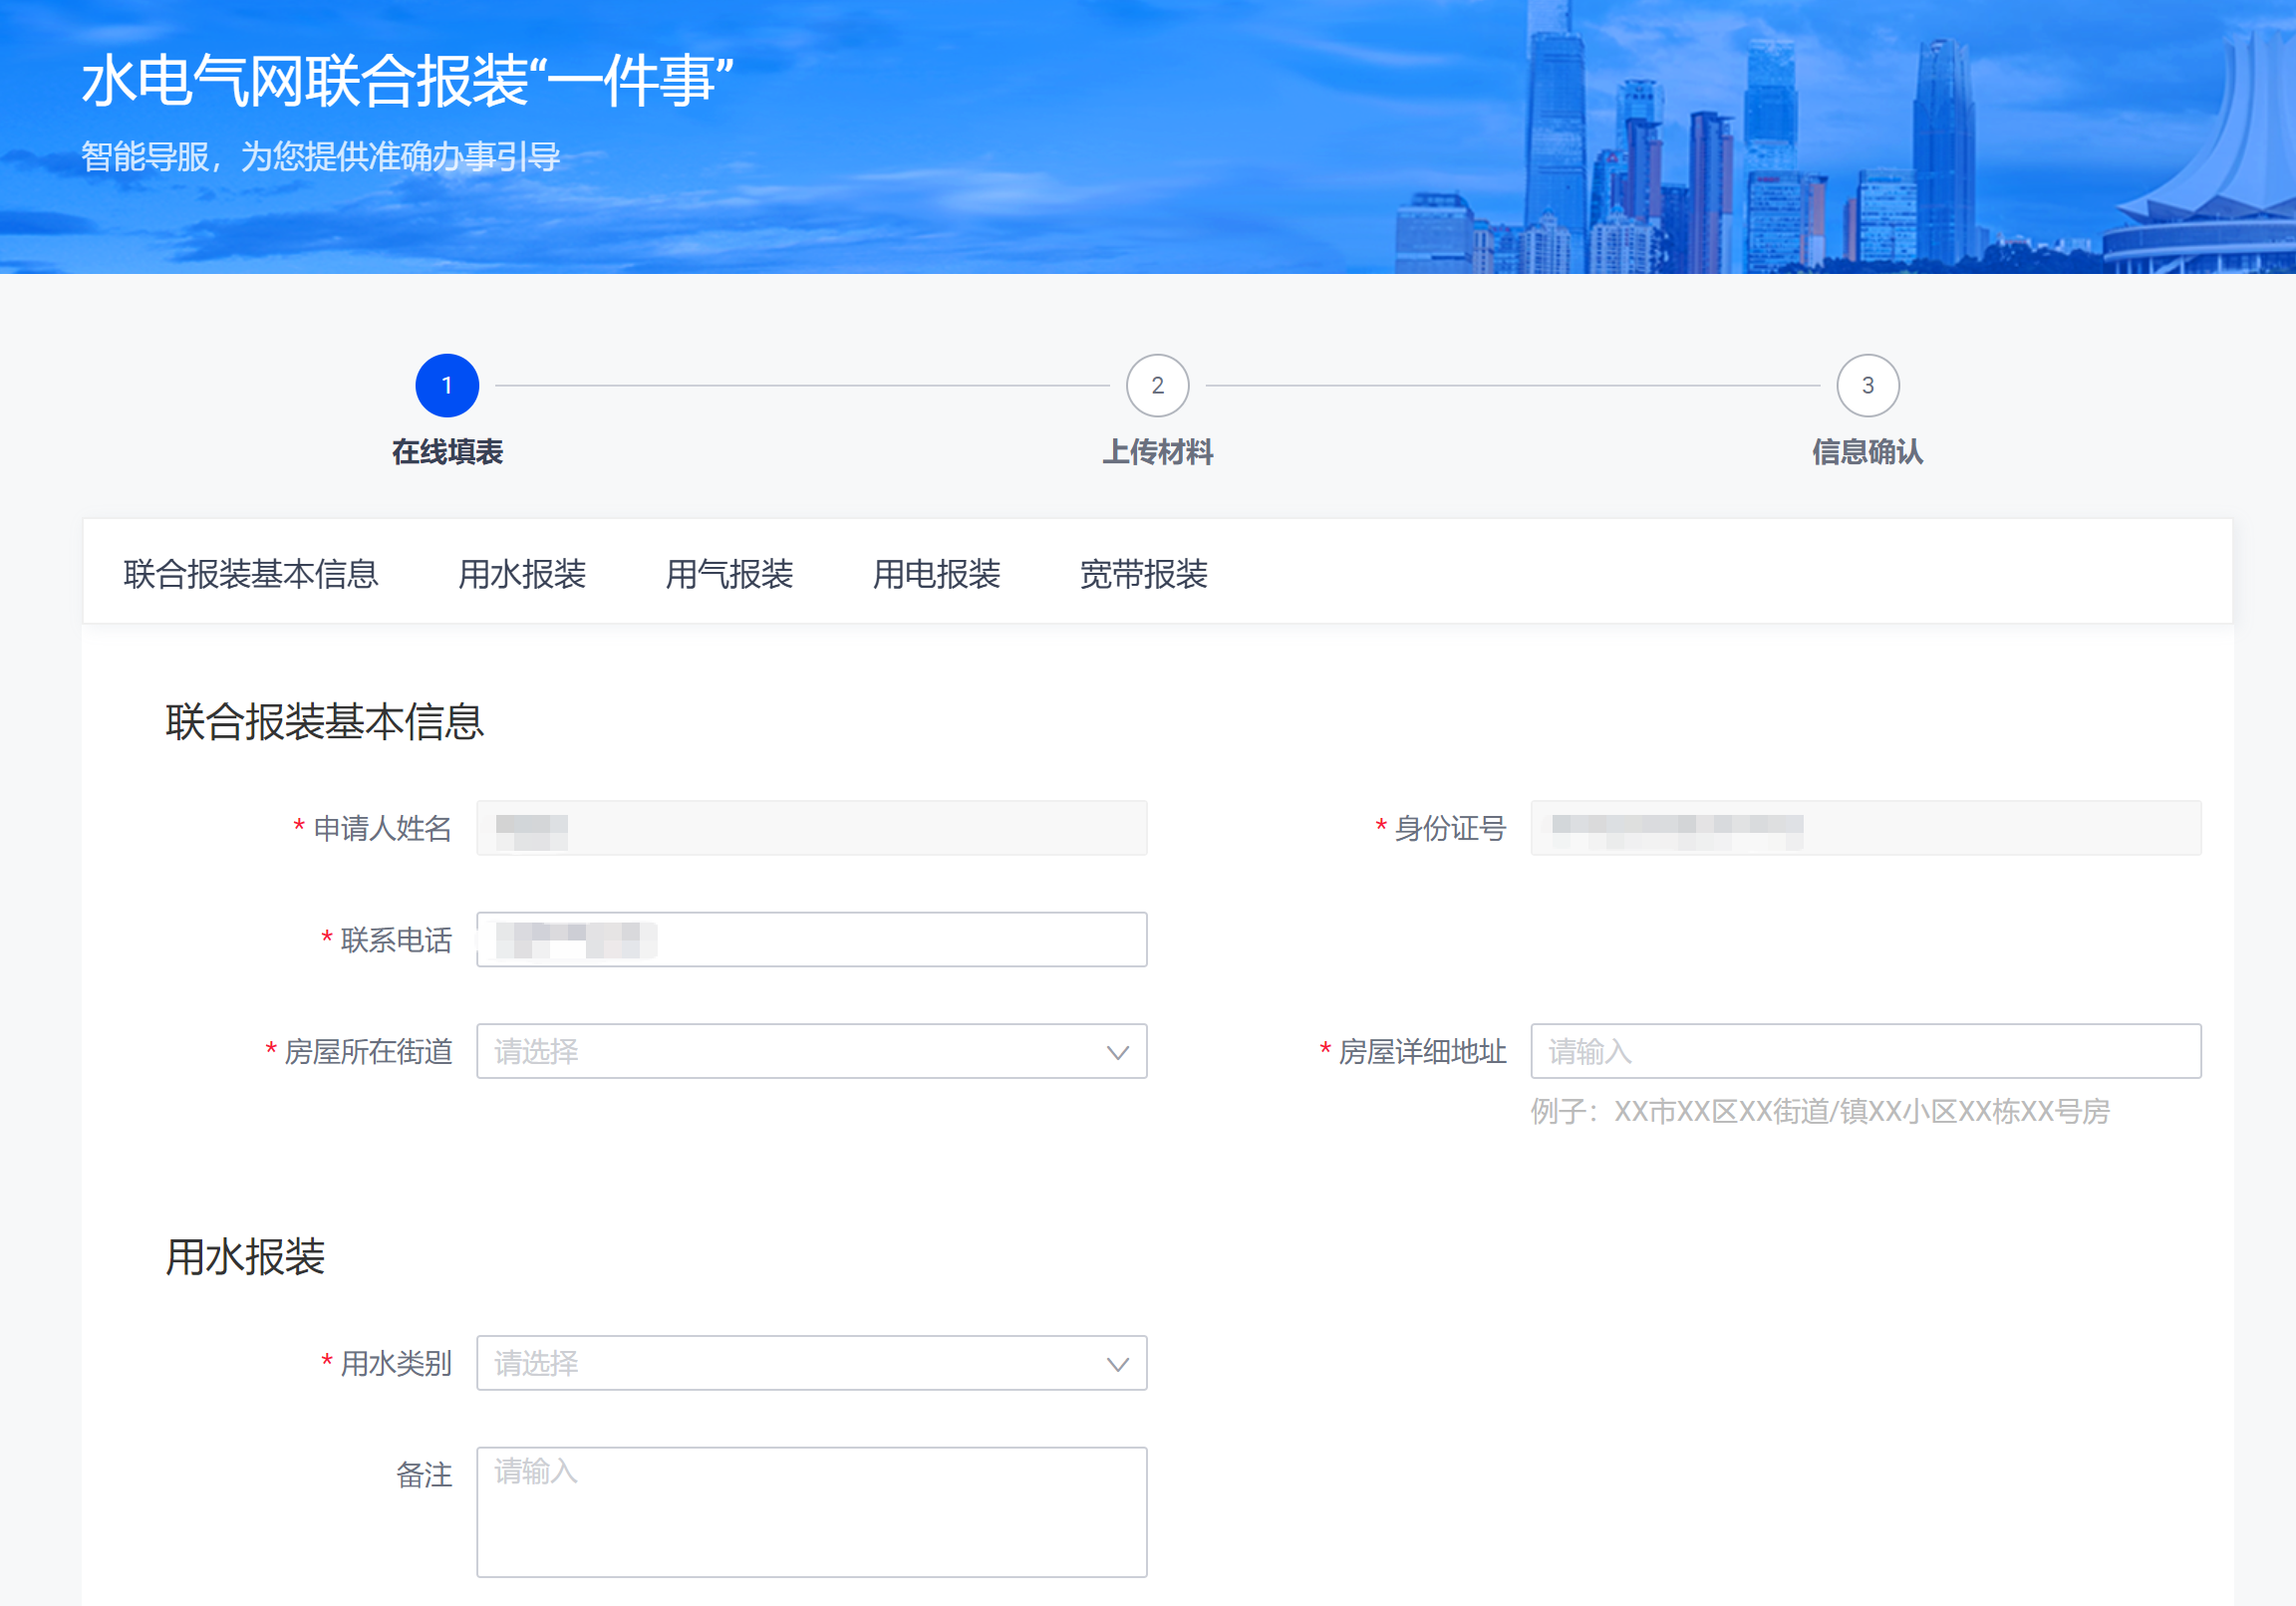The width and height of the screenshot is (2296, 1606).
Task: Click step 2 circle icon
Action: coord(1157,385)
